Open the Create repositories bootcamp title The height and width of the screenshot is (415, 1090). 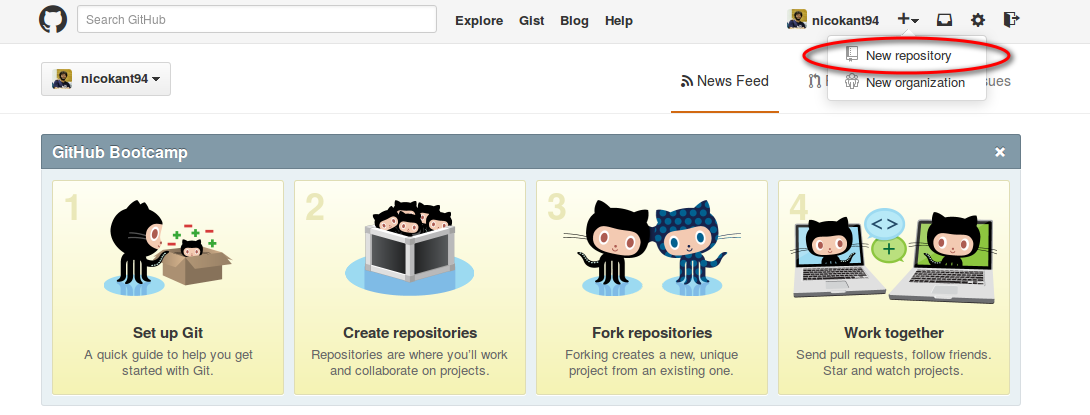pyautogui.click(x=410, y=332)
